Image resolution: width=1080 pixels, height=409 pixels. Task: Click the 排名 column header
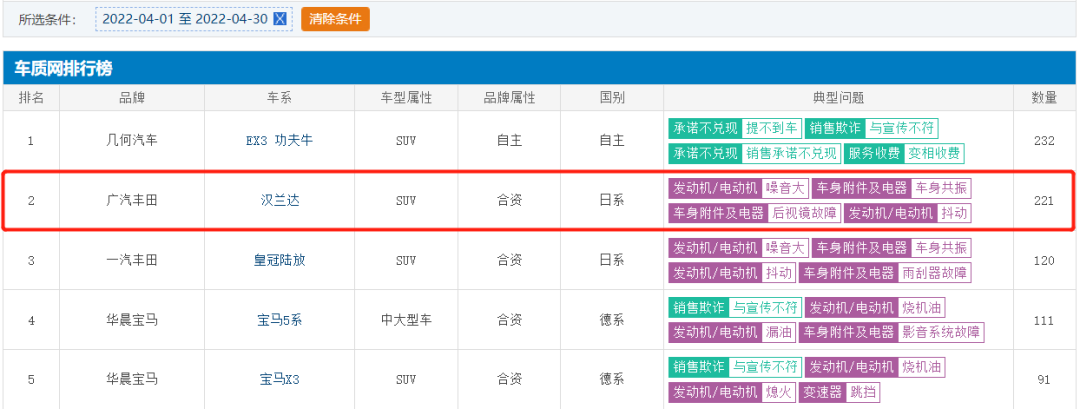coord(31,98)
